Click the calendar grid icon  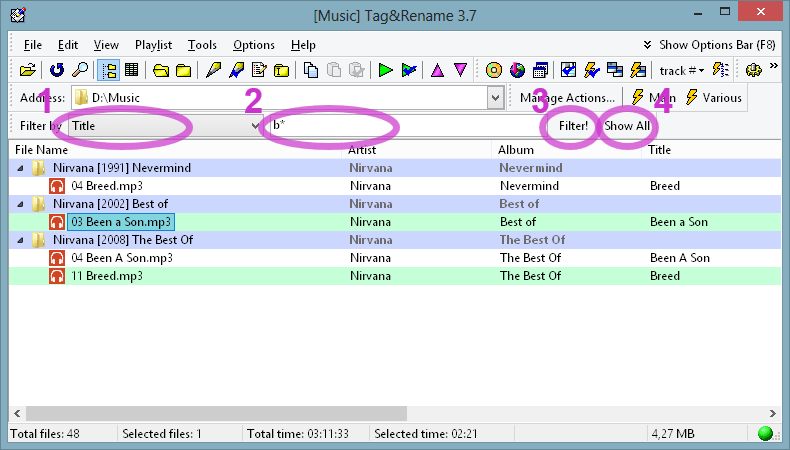click(x=540, y=70)
